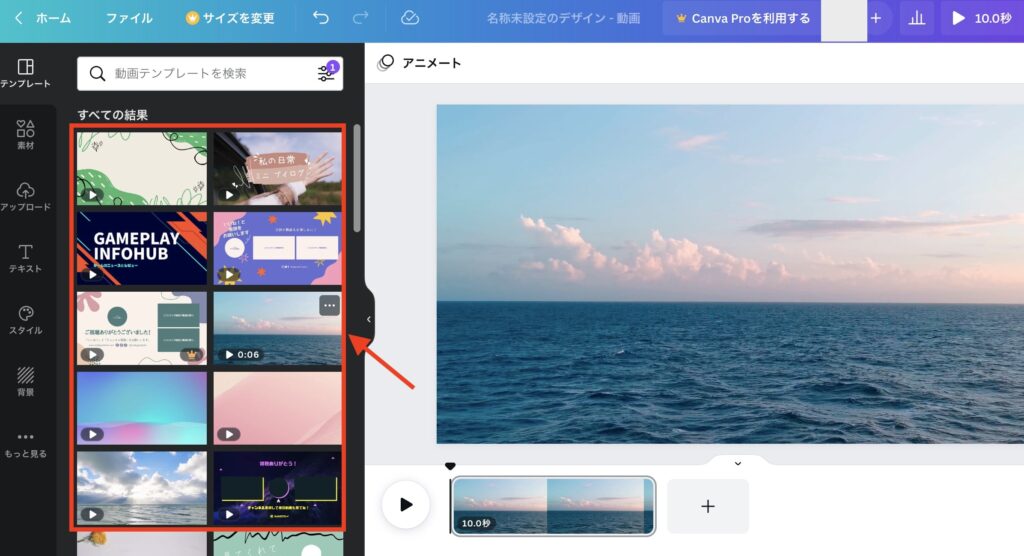Image resolution: width=1024 pixels, height=556 pixels.
Task: Click the plus icon in top bar
Action: pos(876,18)
